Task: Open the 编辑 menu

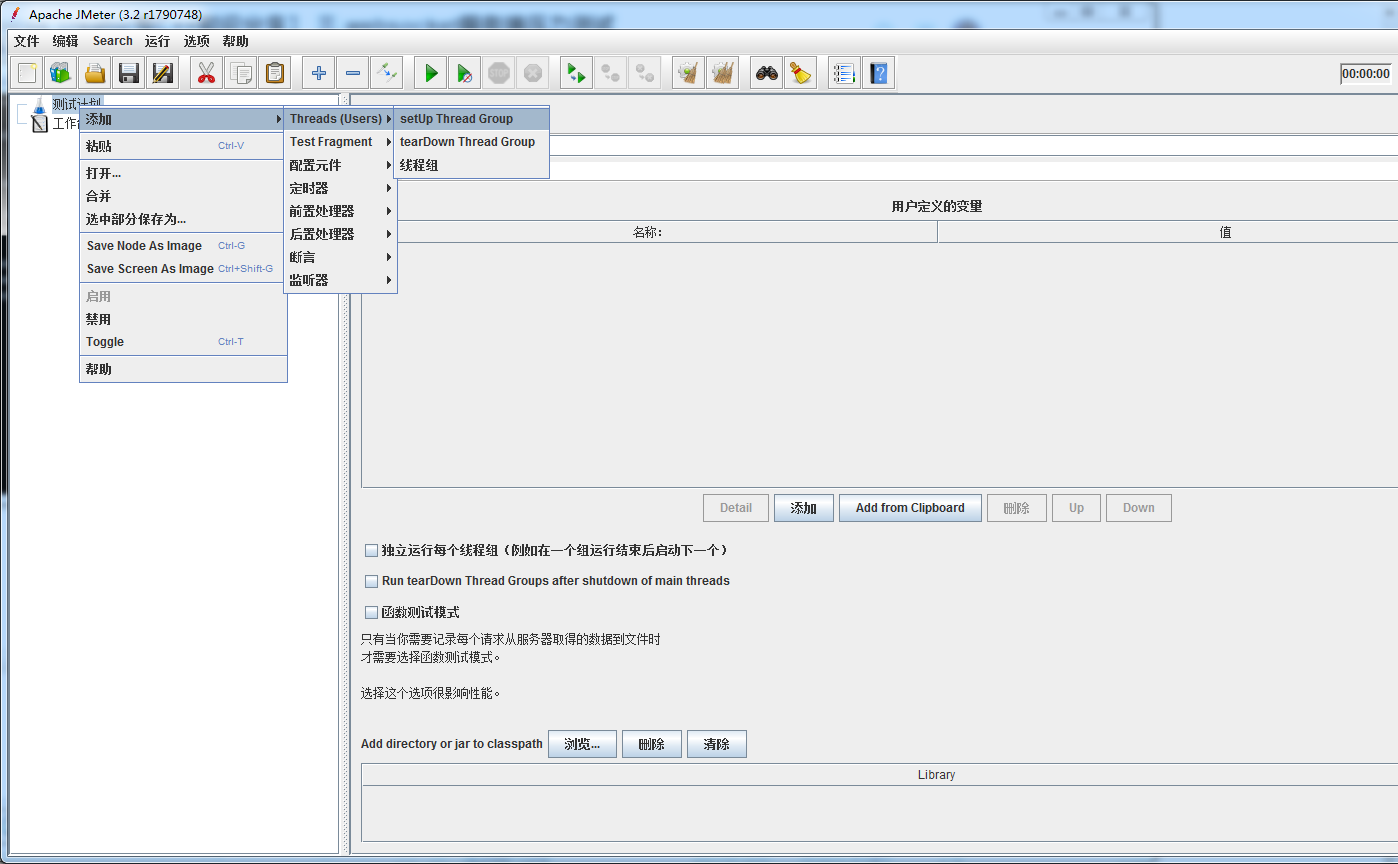Action: pos(66,41)
